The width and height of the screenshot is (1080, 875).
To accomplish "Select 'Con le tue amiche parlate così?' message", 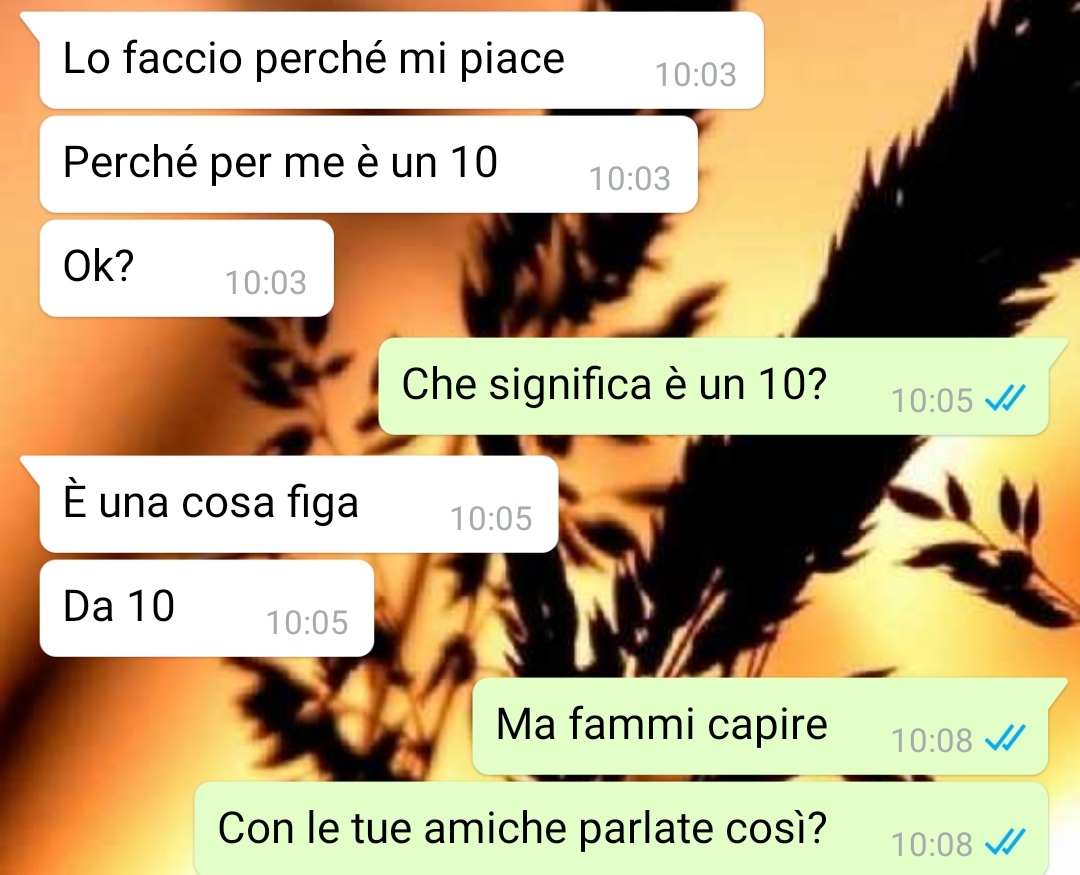I will [x=621, y=828].
